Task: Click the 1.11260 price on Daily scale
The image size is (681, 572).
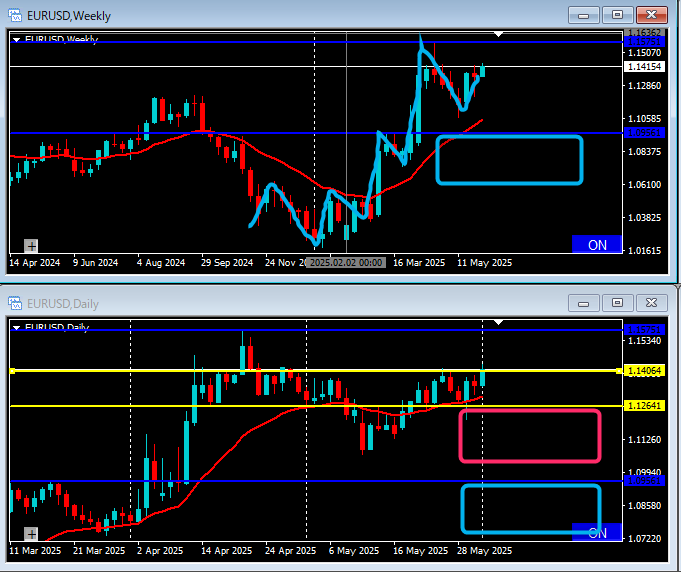Action: point(645,440)
